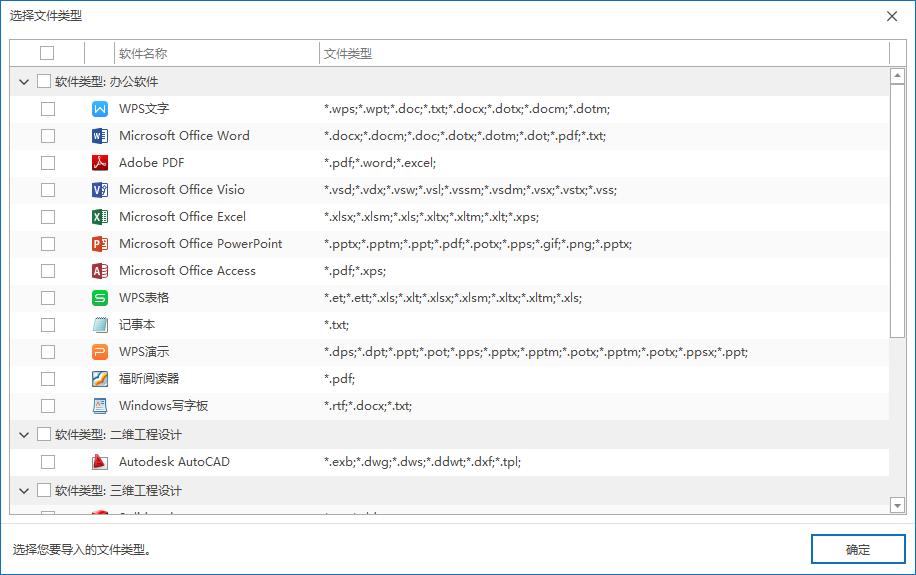Click the Microsoft Office Excel icon
916x575 pixels.
click(99, 217)
